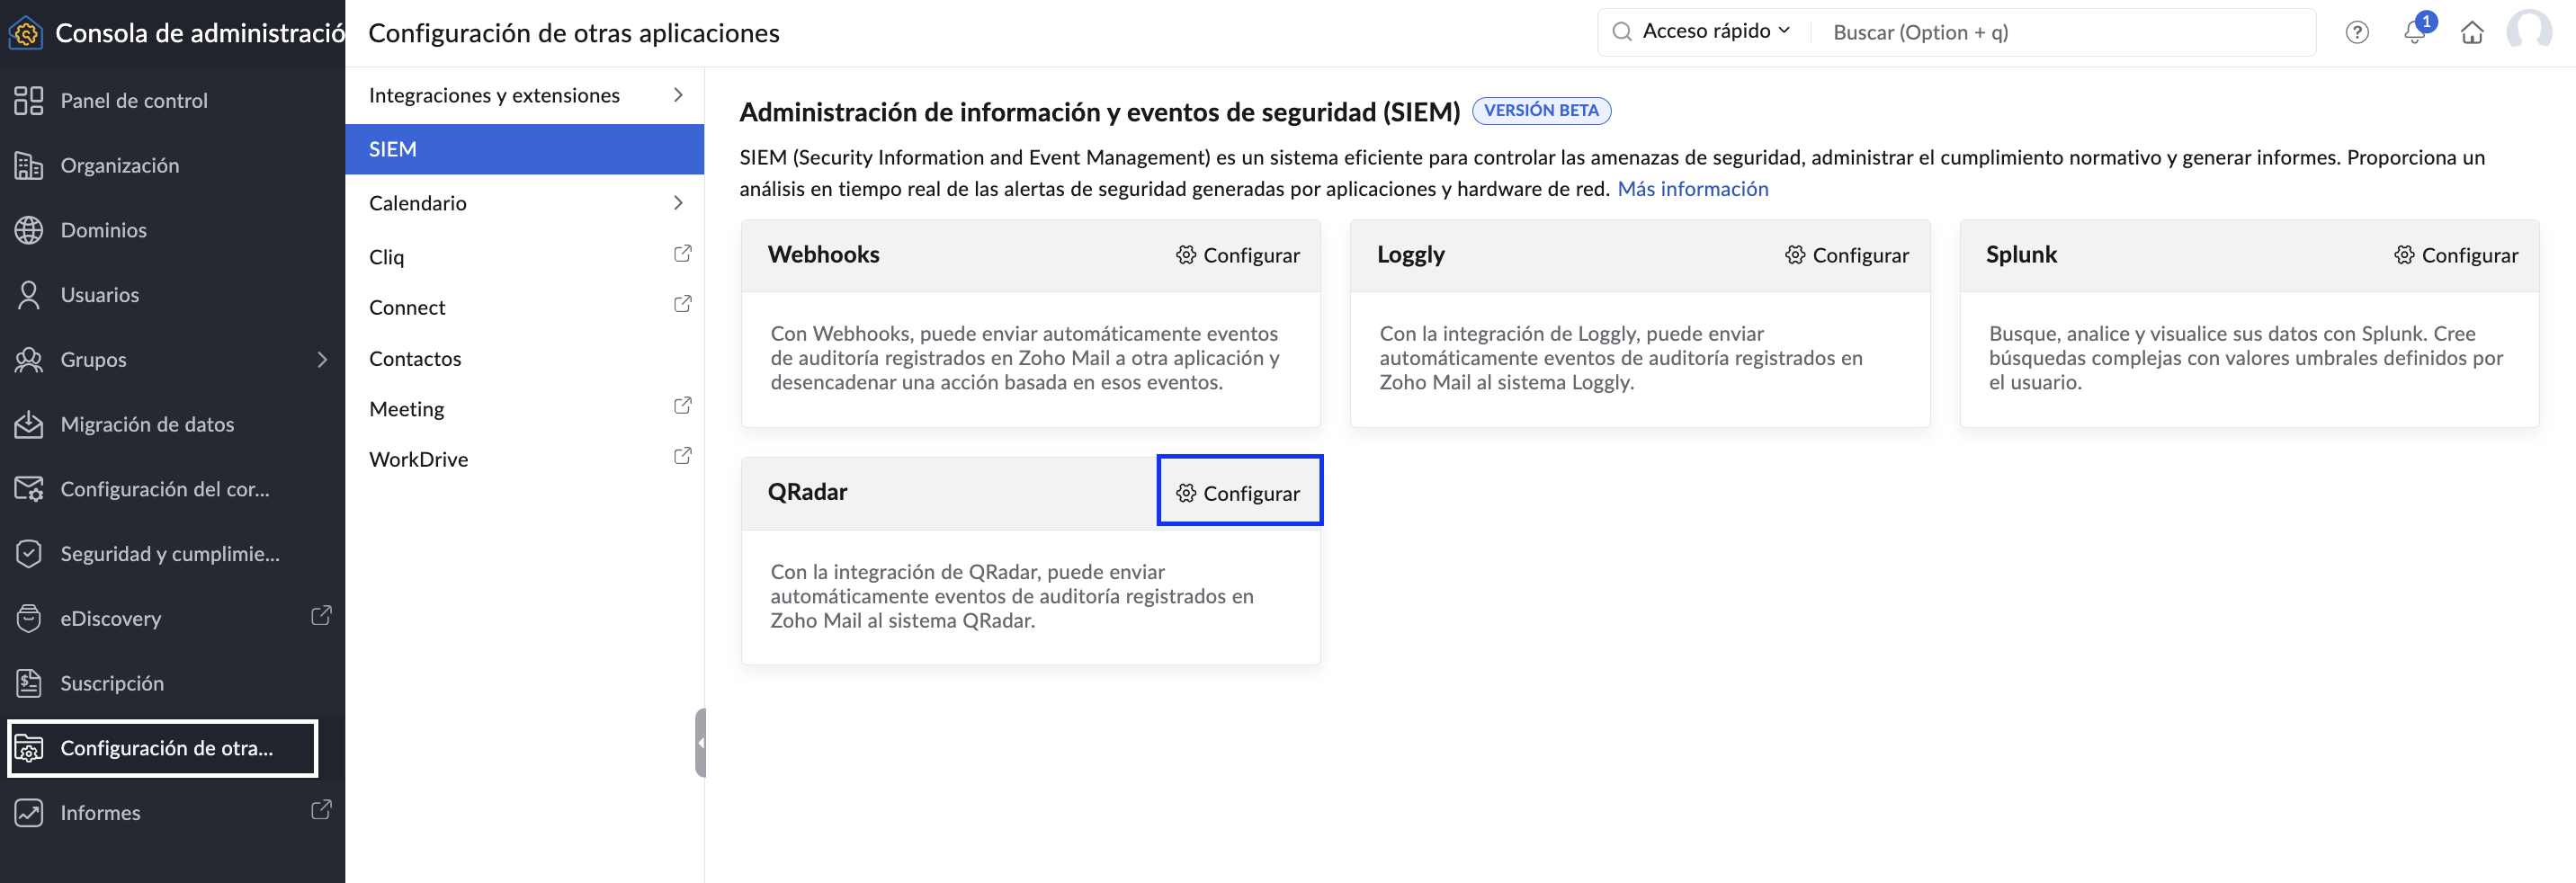Open Seguridad y cumplimiento in sidebar
Viewport: 2576px width, 883px height.
172,554
